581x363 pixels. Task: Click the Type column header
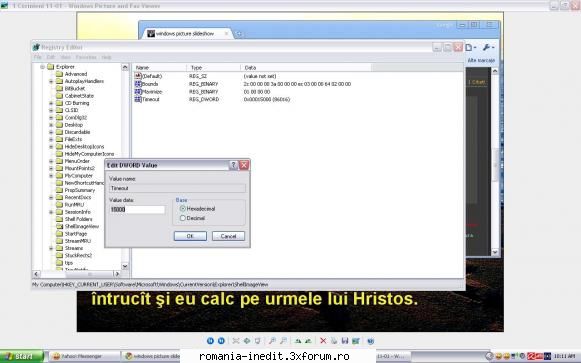pyautogui.click(x=213, y=68)
